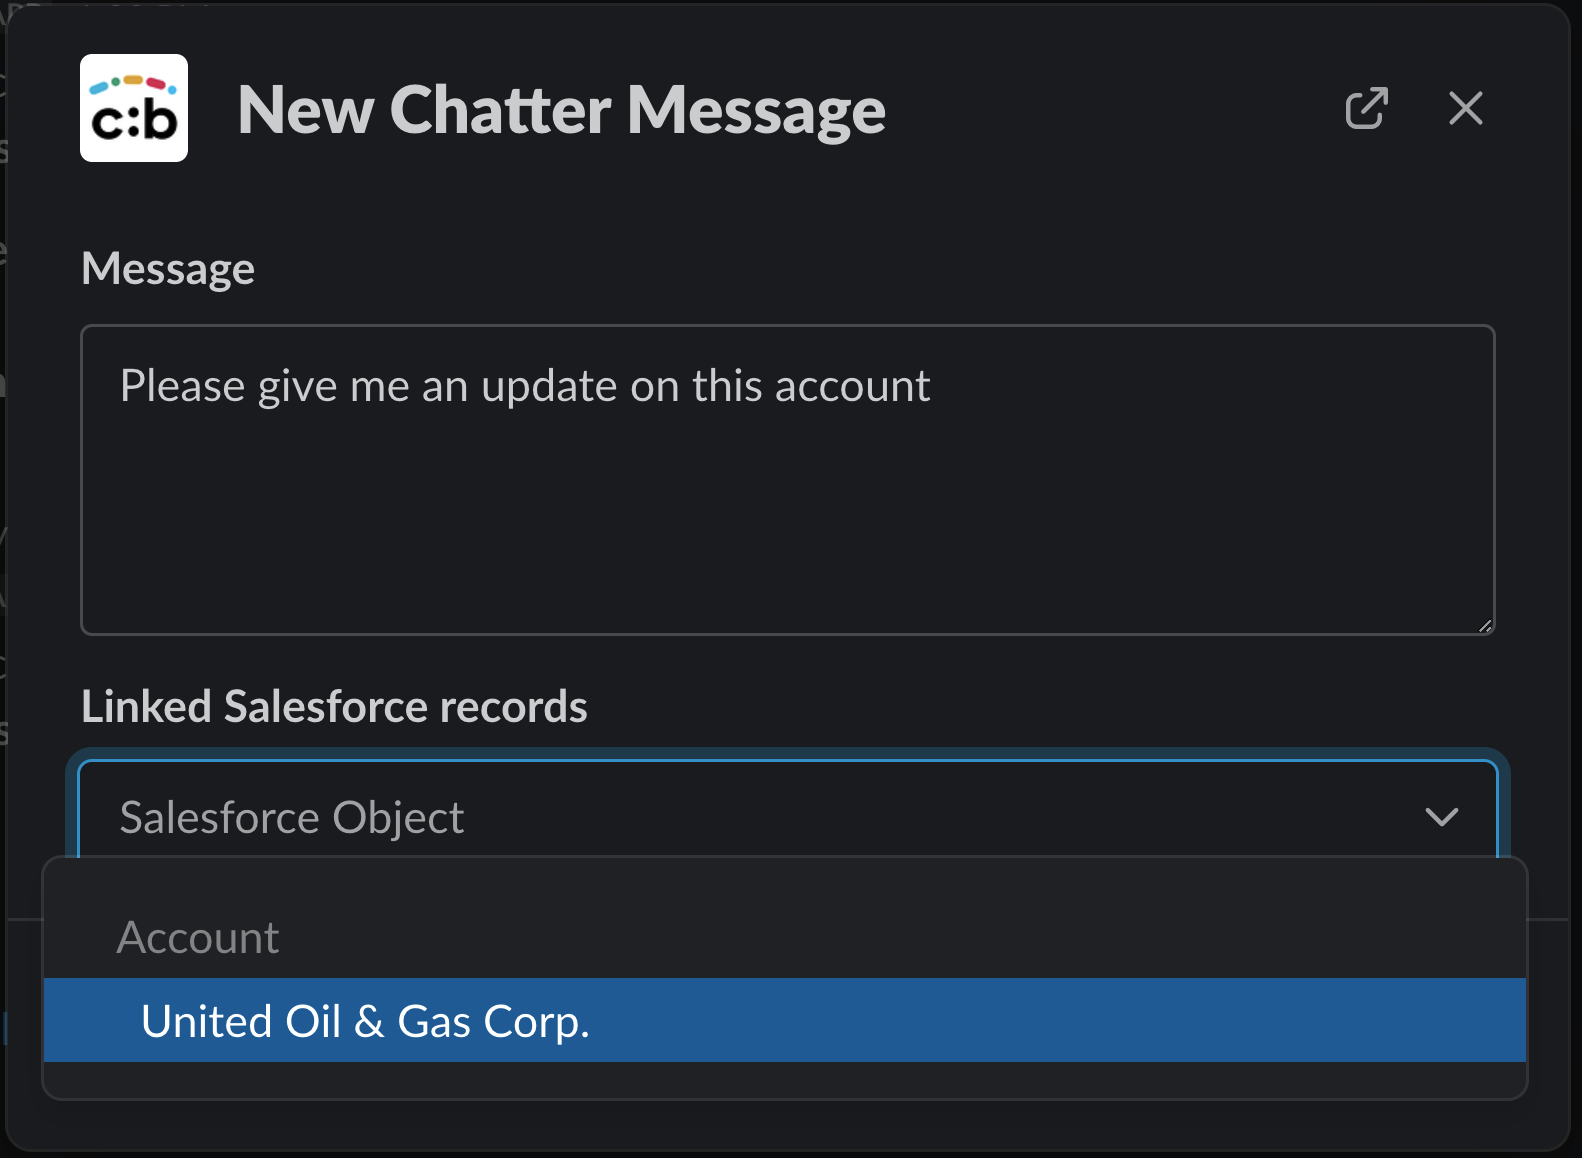
Task: Close the New Chatter Message dialog
Action: [1465, 108]
